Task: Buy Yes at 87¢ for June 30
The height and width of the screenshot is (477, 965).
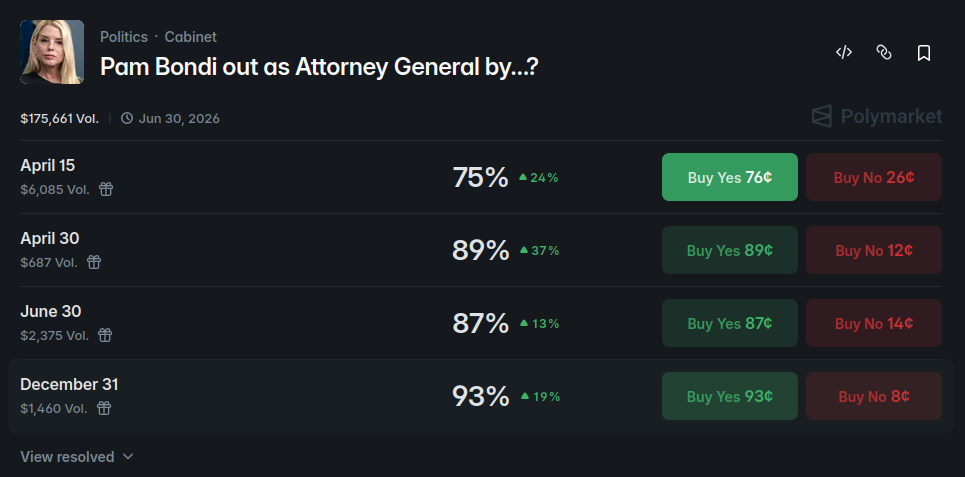Action: click(x=729, y=323)
